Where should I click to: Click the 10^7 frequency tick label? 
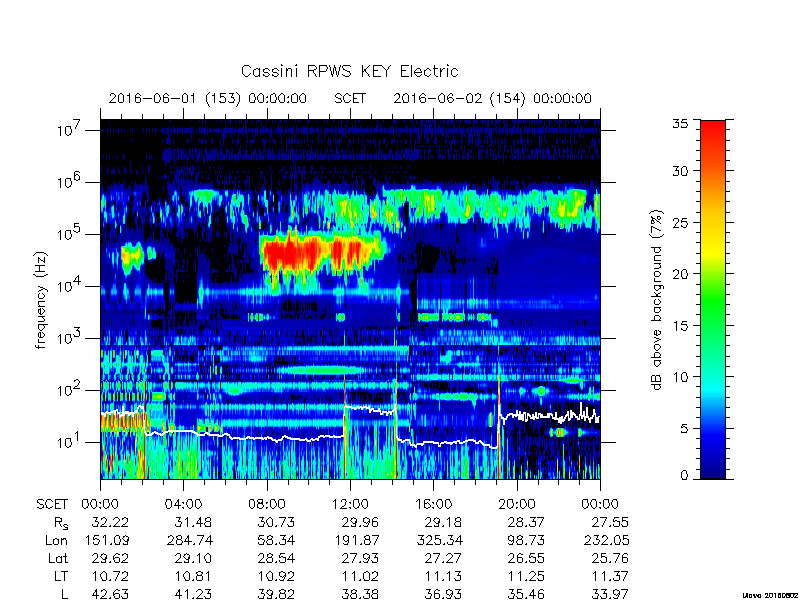(67, 129)
